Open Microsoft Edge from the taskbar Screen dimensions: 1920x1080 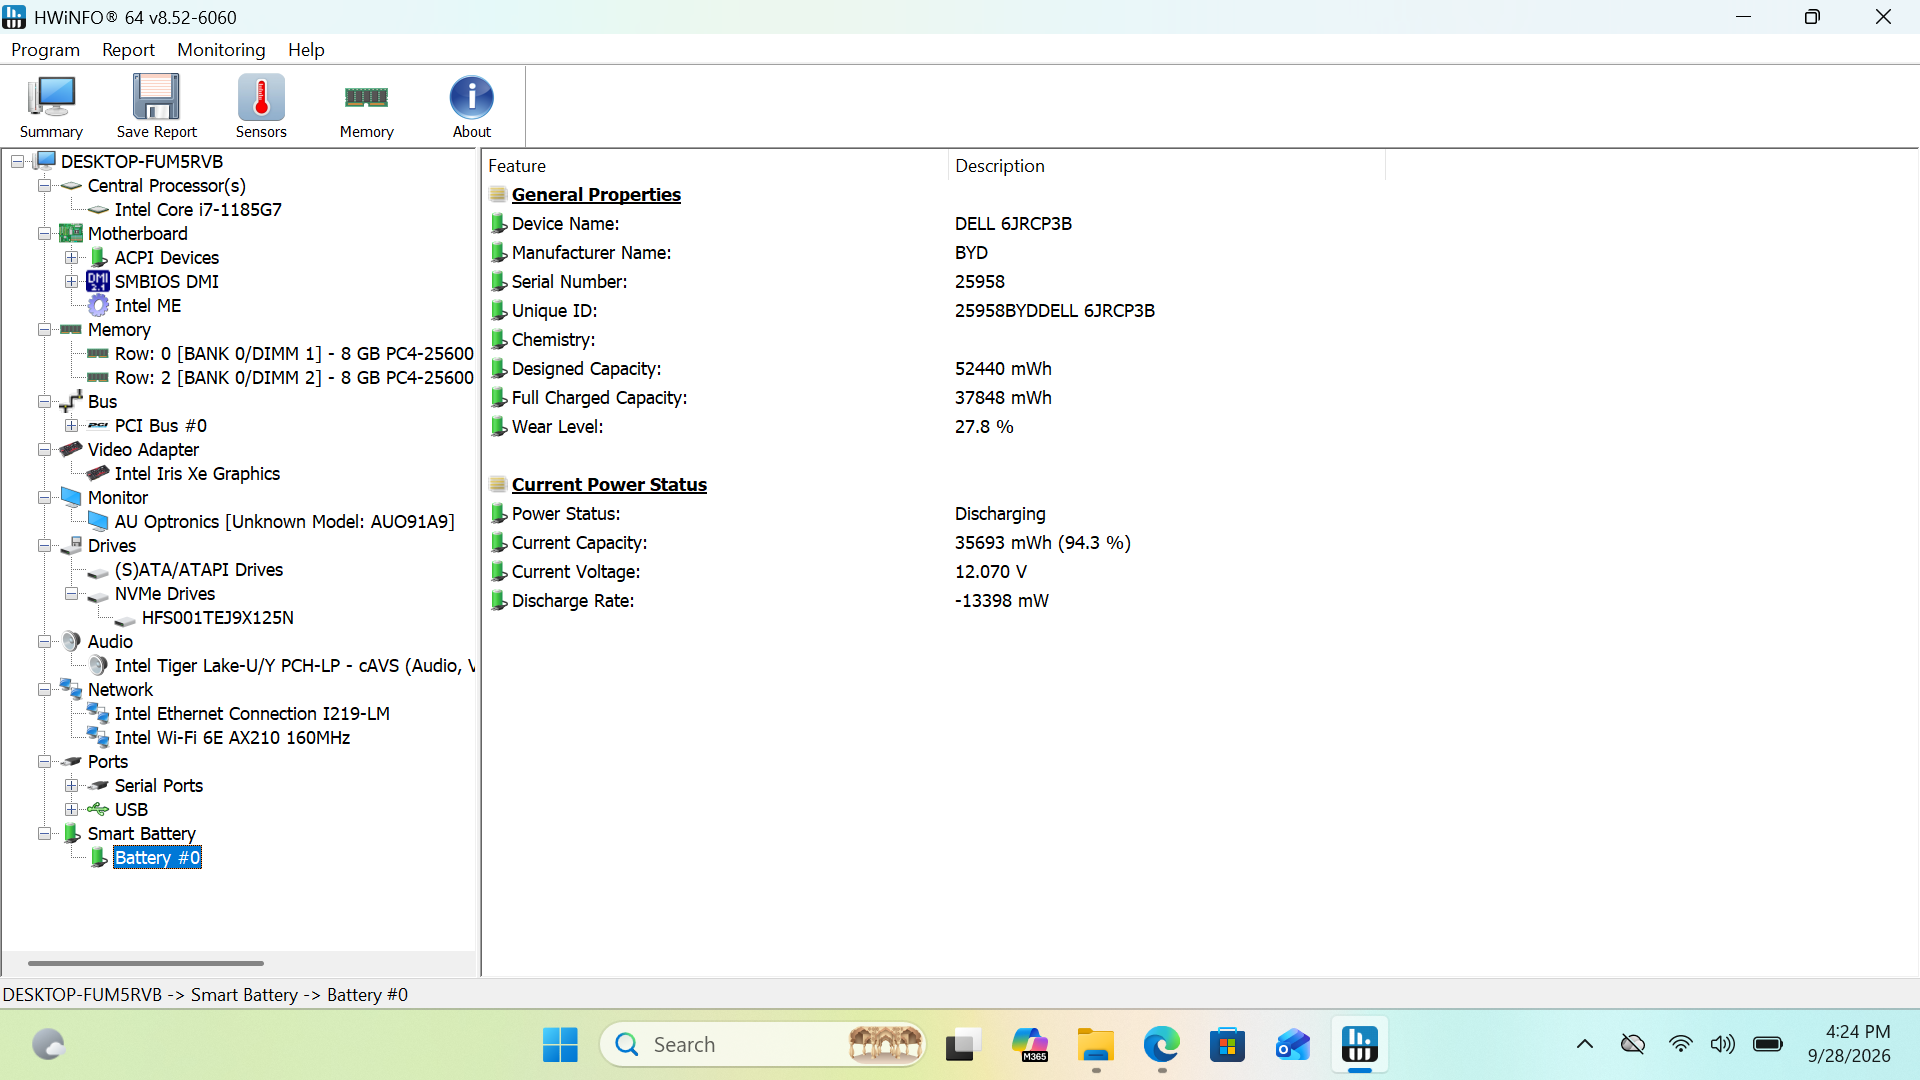[1161, 1045]
